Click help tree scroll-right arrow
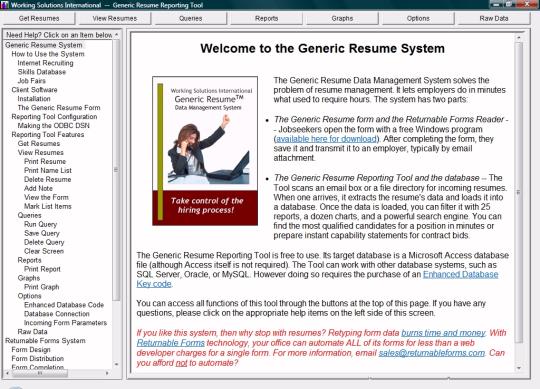The width and height of the screenshot is (540, 389). point(107,373)
